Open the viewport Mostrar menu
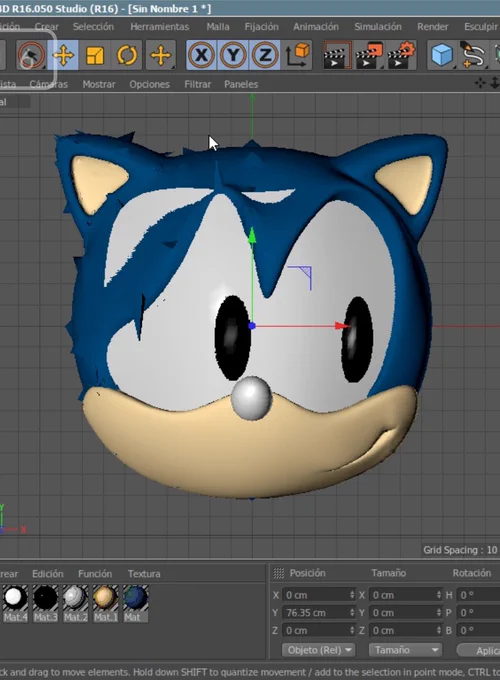Screen dimensions: 500x680 pos(99,84)
